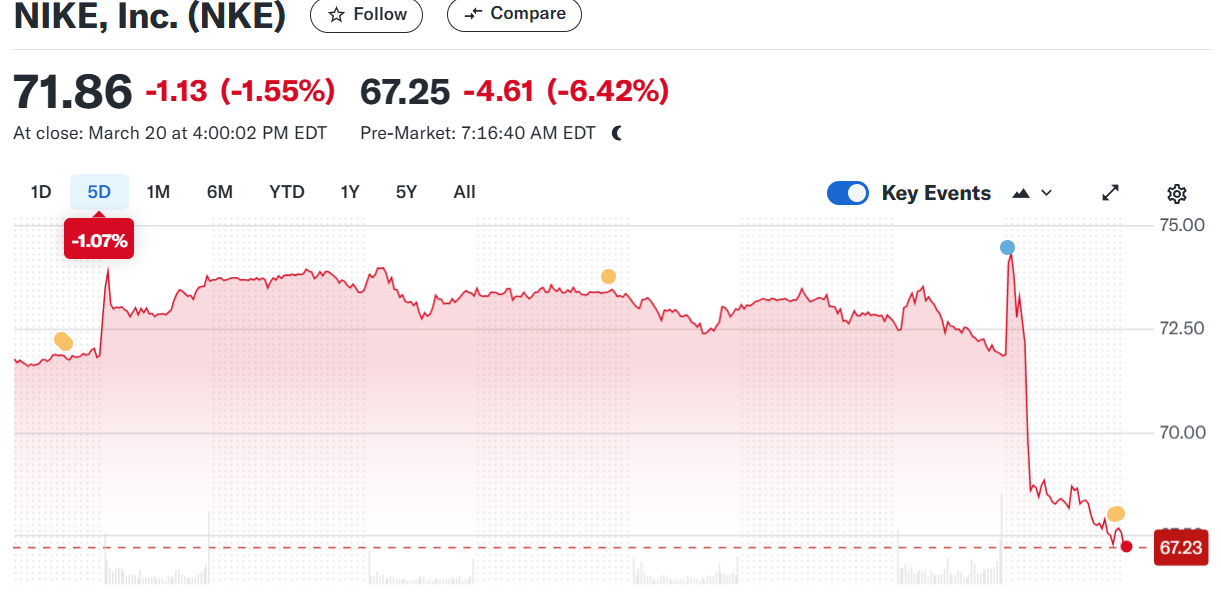
Task: Show the 5Y price history
Action: coord(406,192)
